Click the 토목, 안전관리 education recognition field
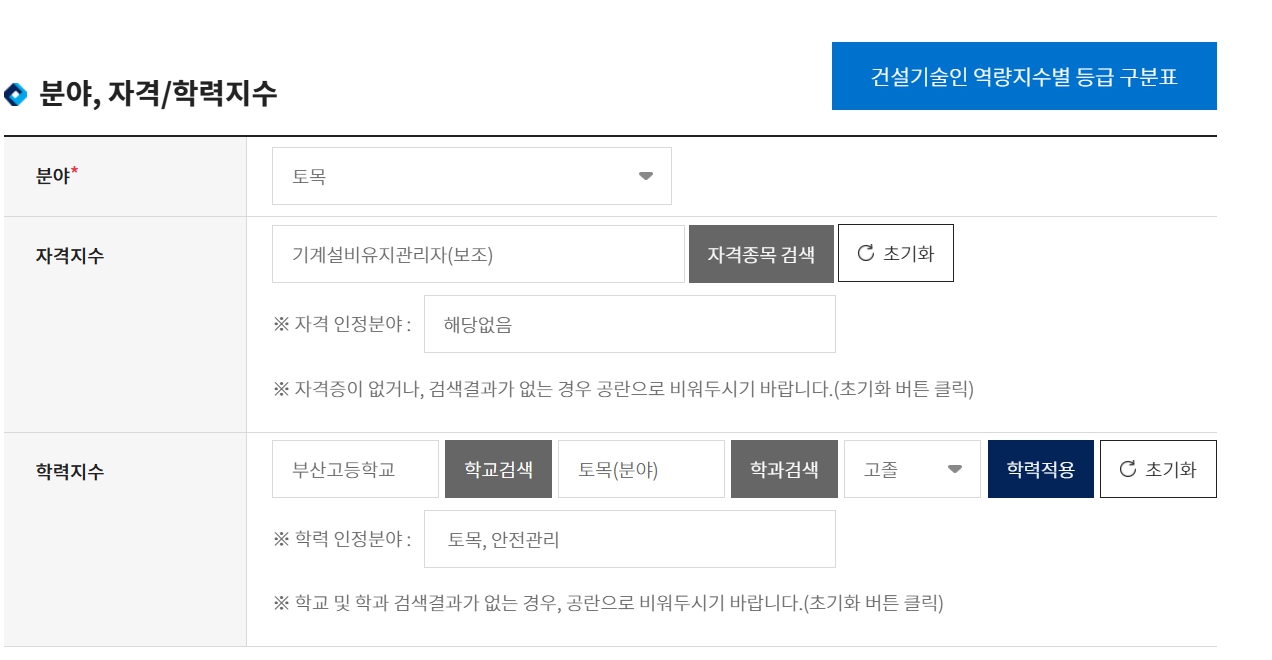Viewport: 1272px width, 660px height. click(632, 539)
